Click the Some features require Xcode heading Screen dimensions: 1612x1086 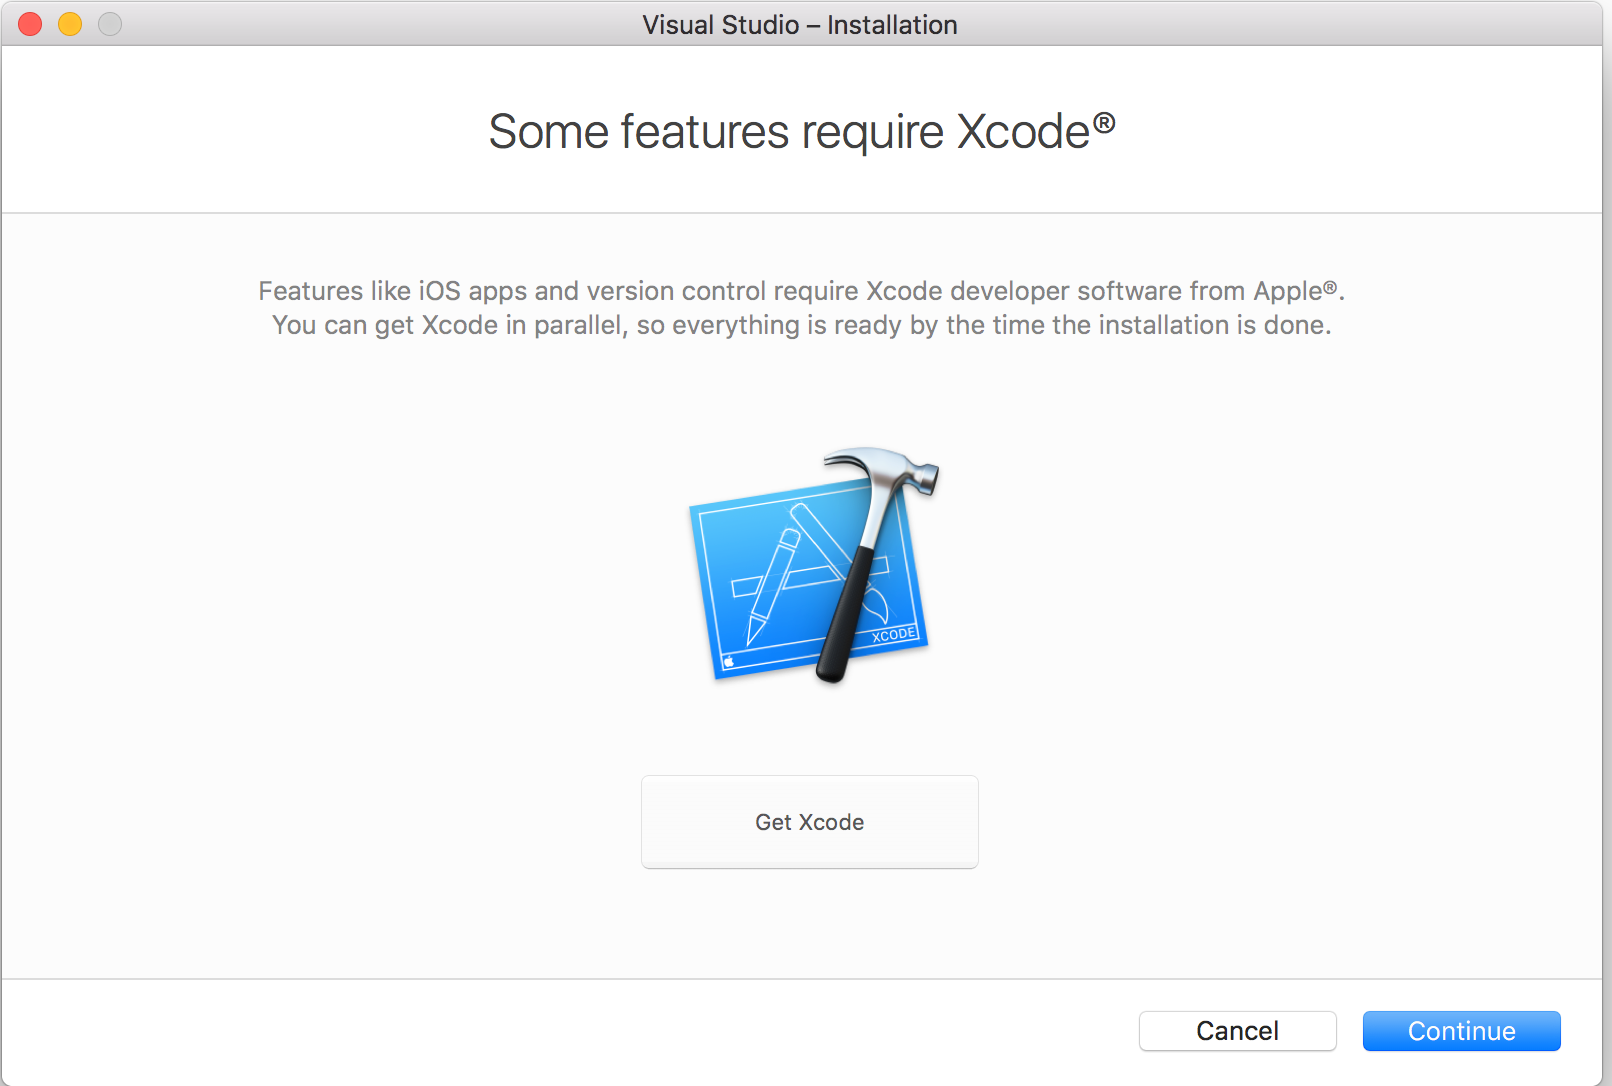tap(802, 131)
